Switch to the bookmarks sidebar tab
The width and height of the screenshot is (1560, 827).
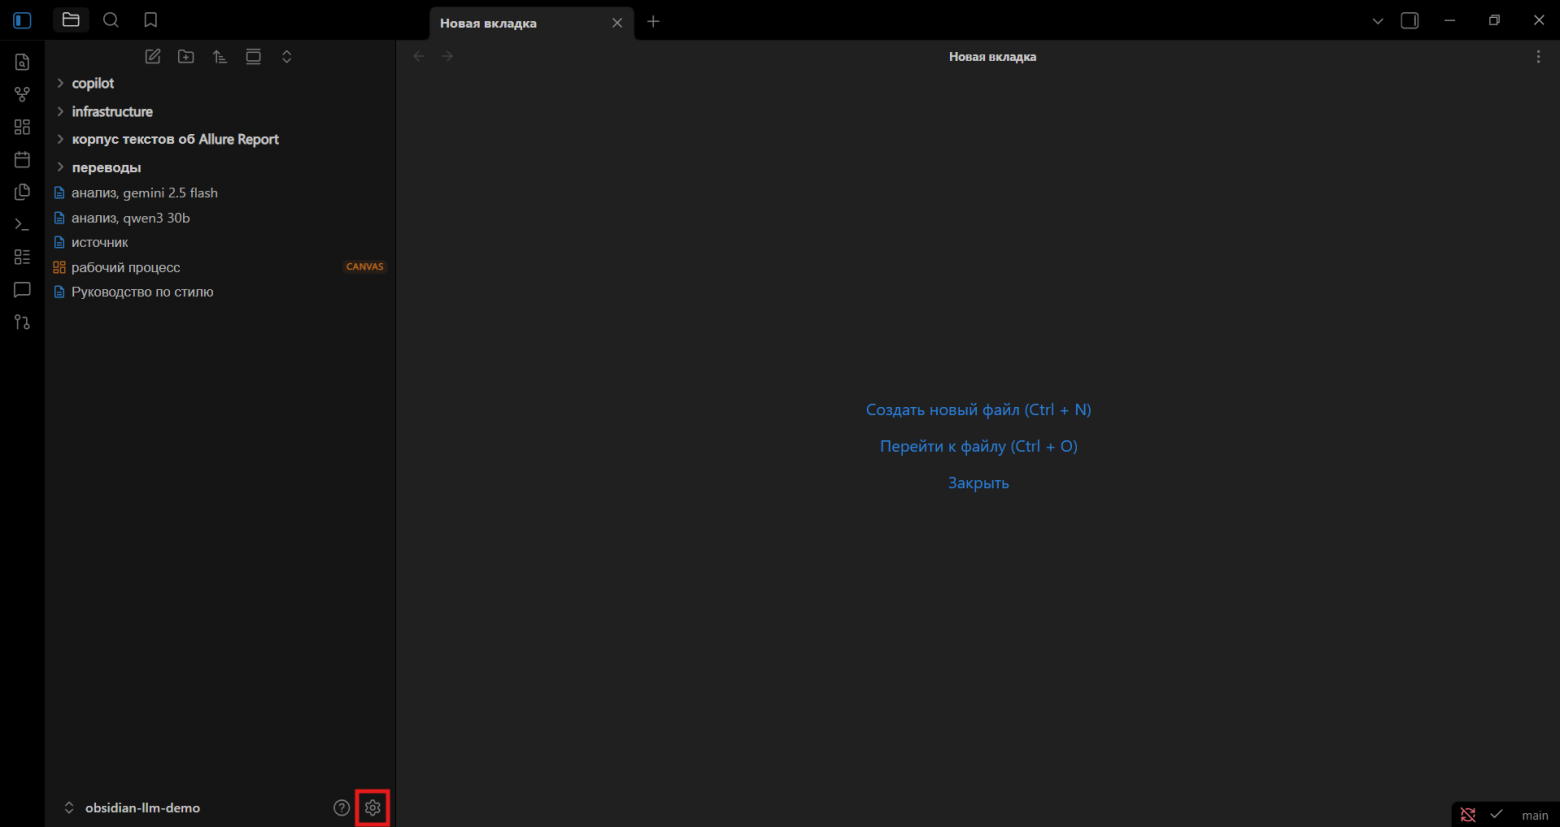150,20
